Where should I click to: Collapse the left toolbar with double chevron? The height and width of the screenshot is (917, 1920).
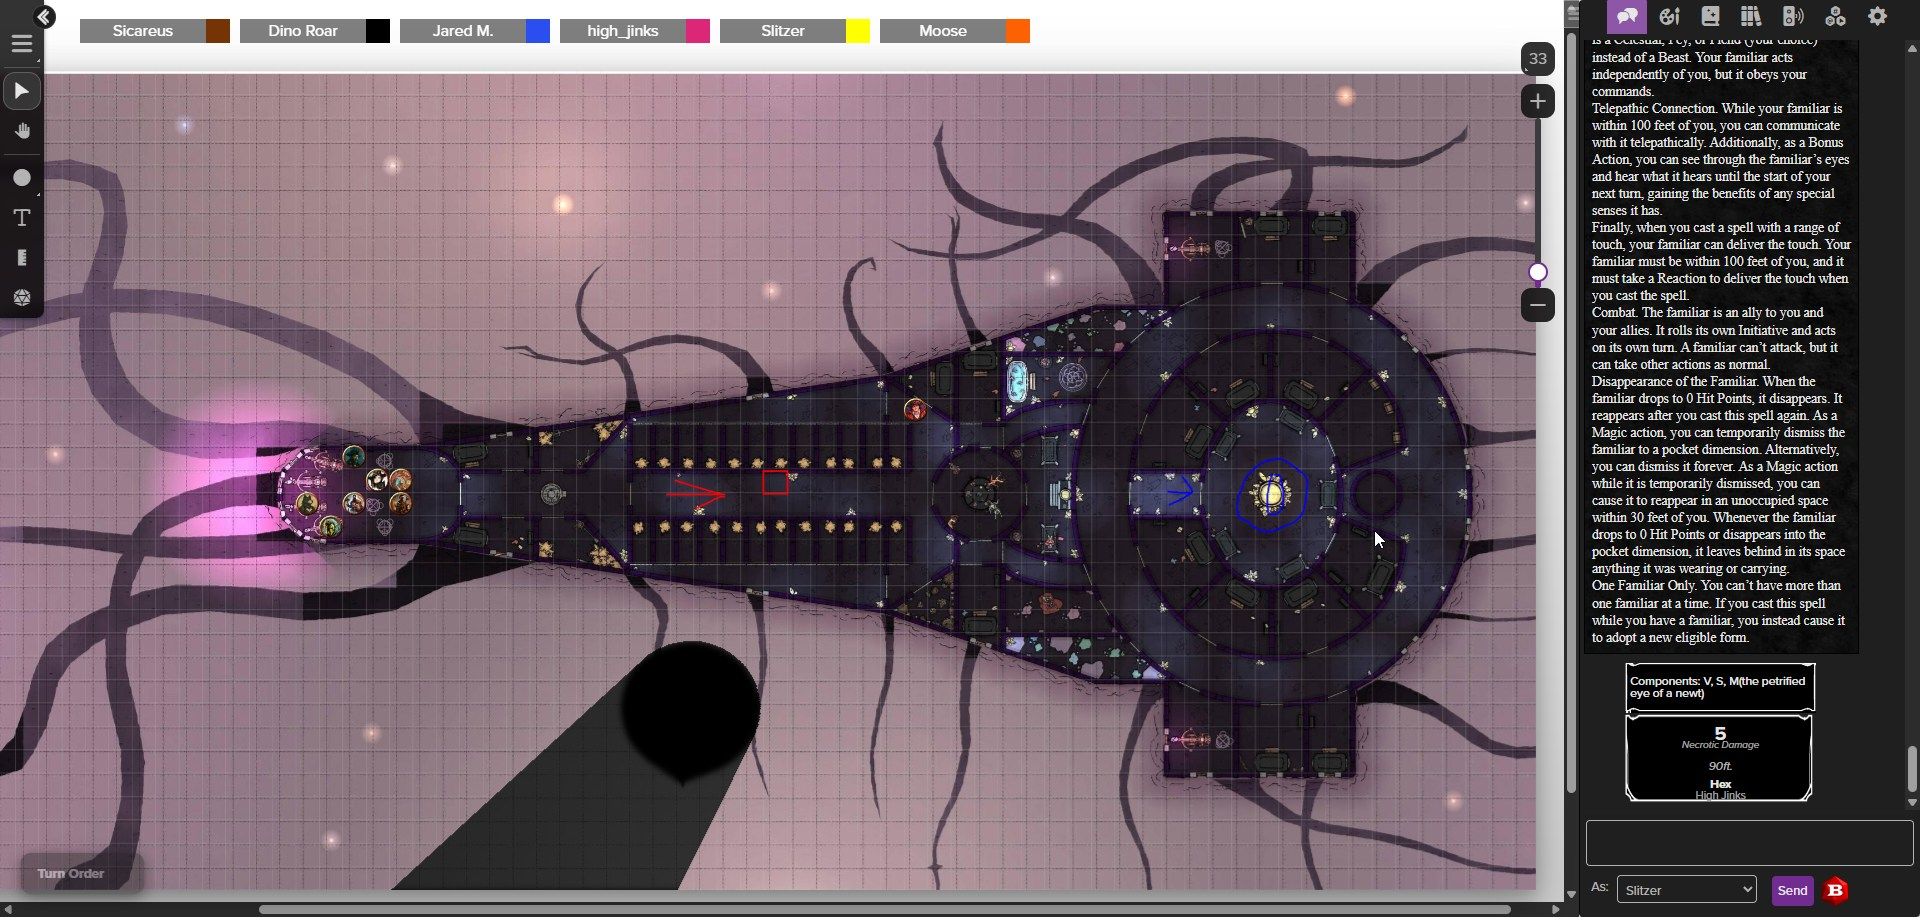tap(45, 17)
